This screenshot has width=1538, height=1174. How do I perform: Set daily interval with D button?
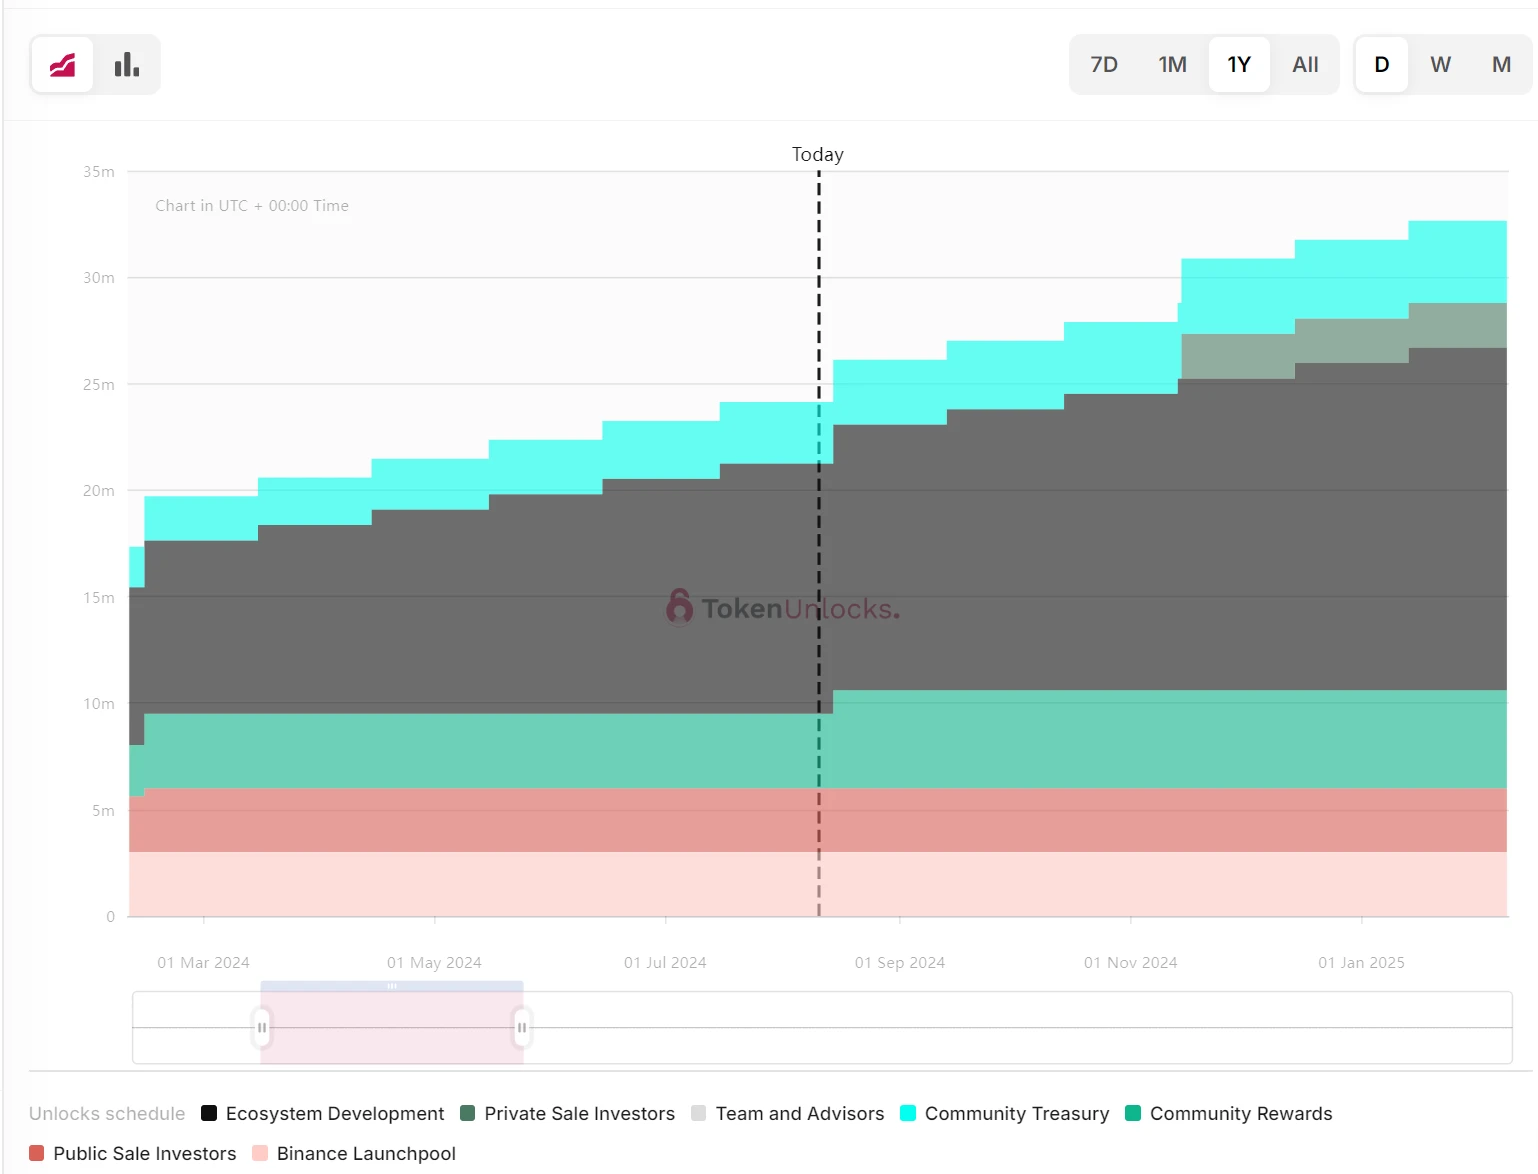click(x=1381, y=65)
